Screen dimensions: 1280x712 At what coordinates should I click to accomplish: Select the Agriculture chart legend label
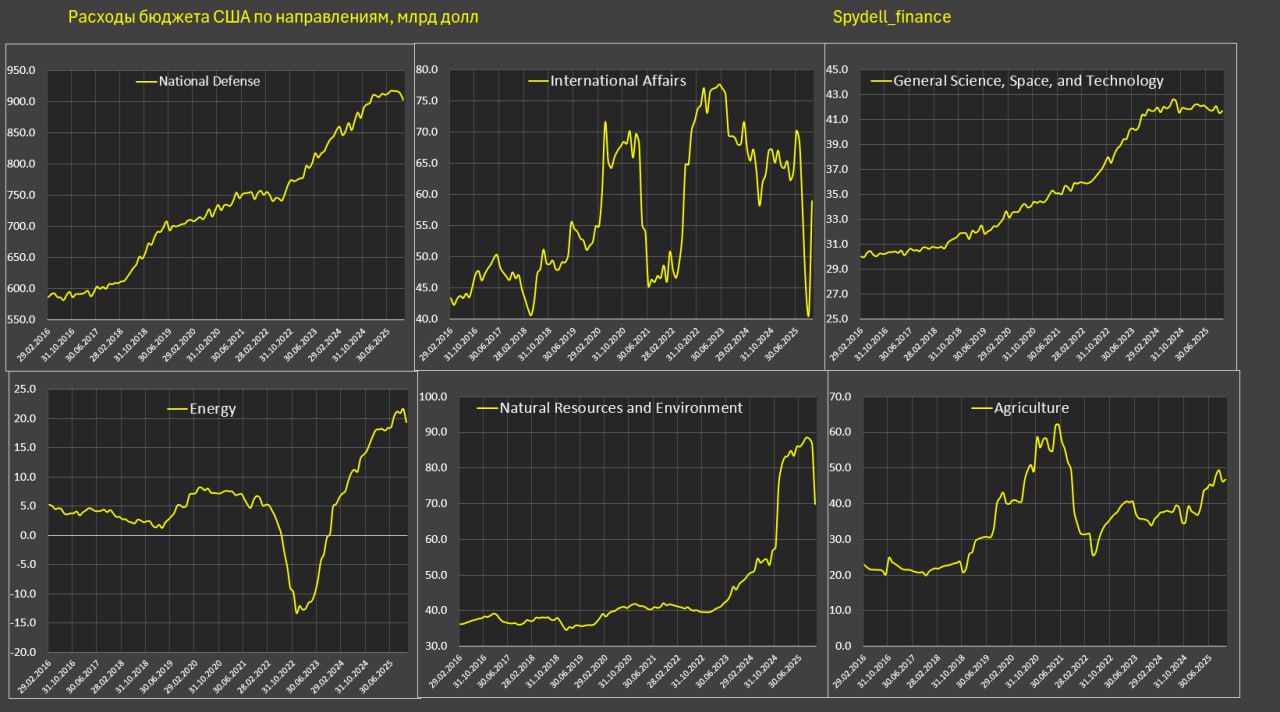[1031, 408]
